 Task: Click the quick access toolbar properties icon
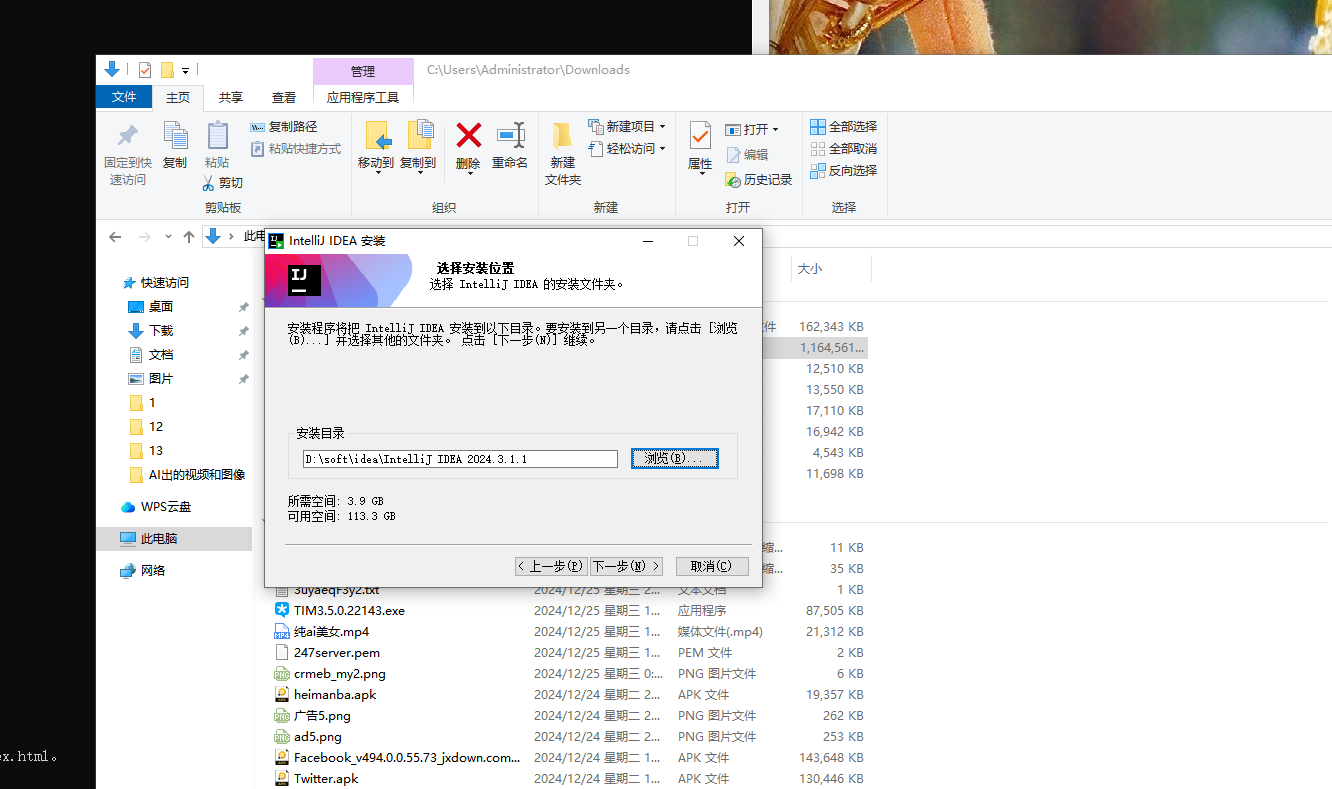[145, 70]
